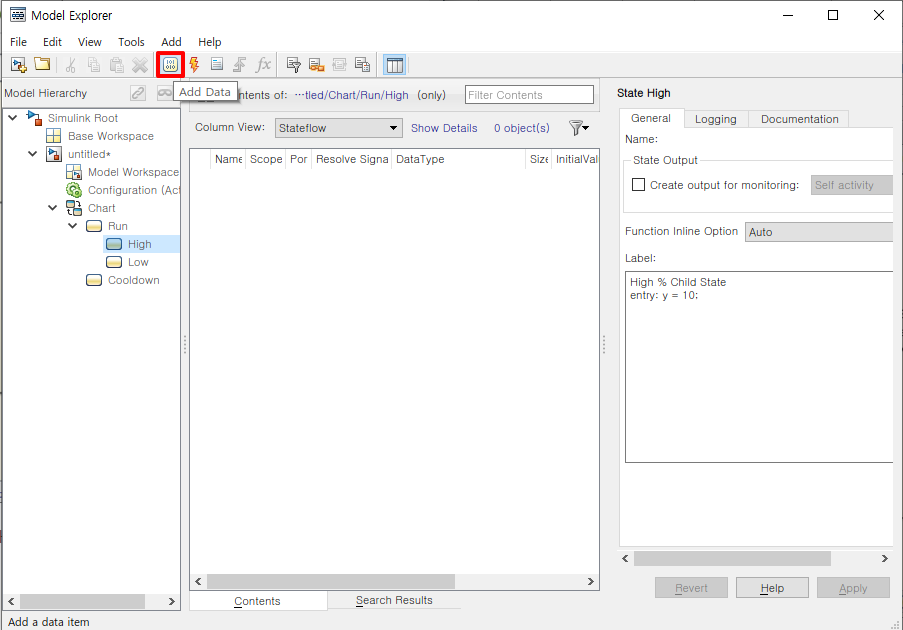Open the Tools menu
This screenshot has height=630, width=903.
pos(131,42)
